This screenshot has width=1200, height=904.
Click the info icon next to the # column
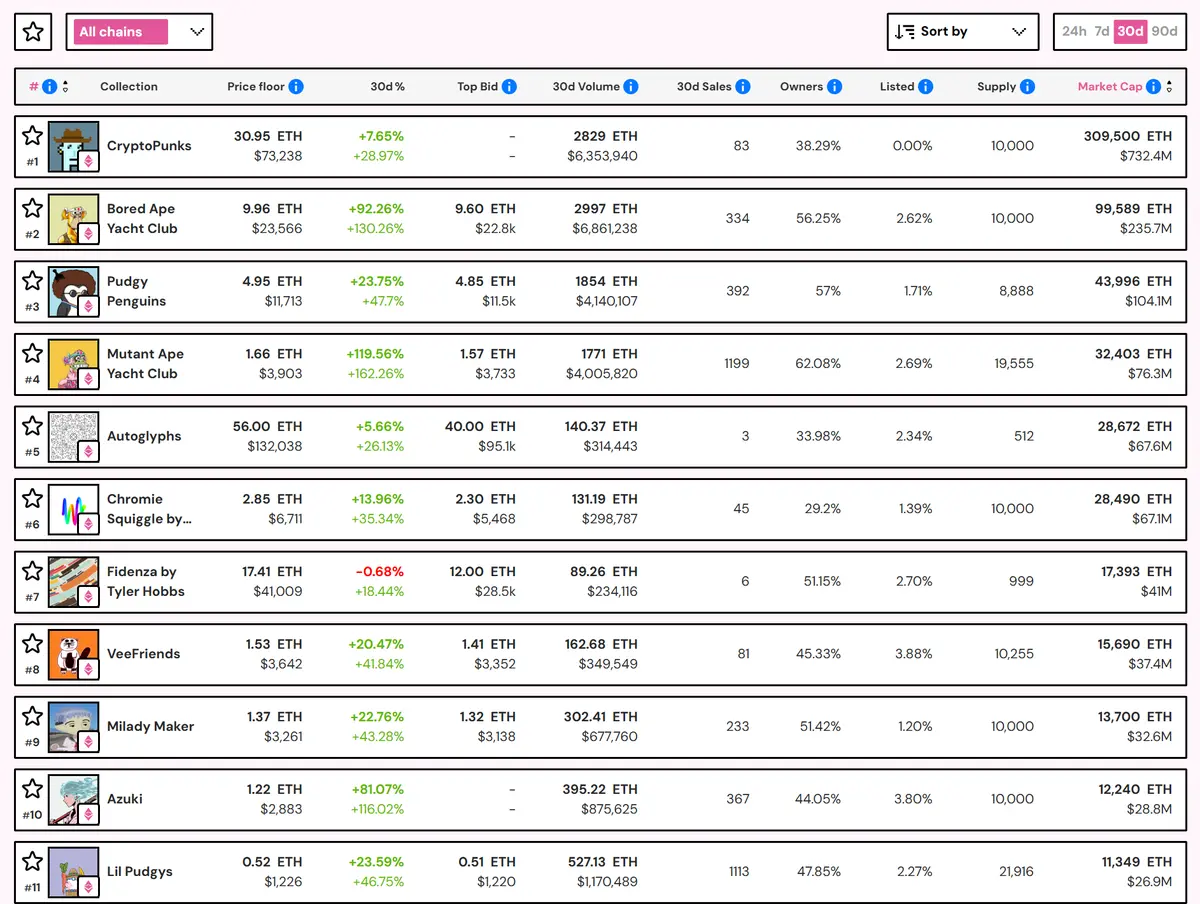tap(49, 87)
